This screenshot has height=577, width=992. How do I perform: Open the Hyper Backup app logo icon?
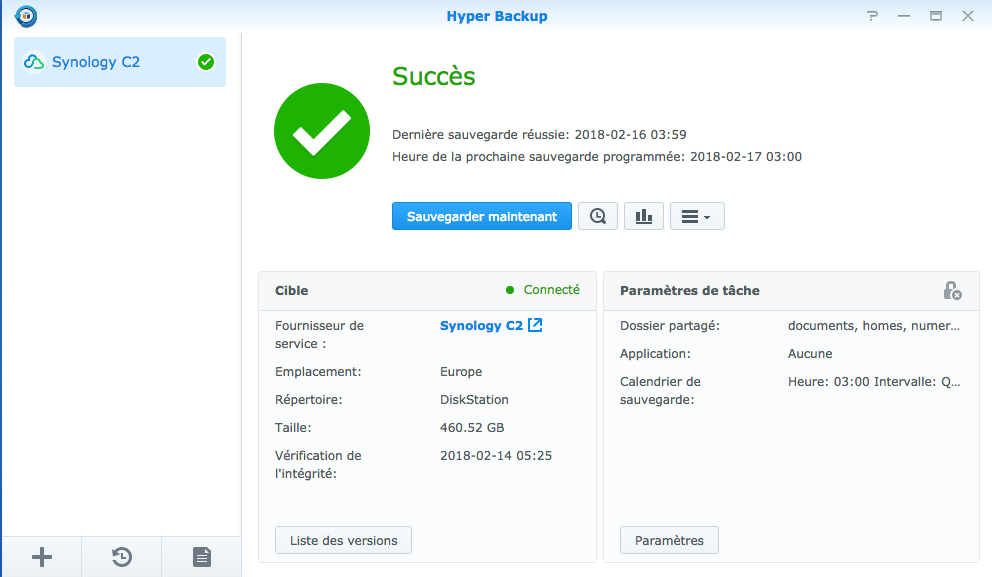pos(26,16)
